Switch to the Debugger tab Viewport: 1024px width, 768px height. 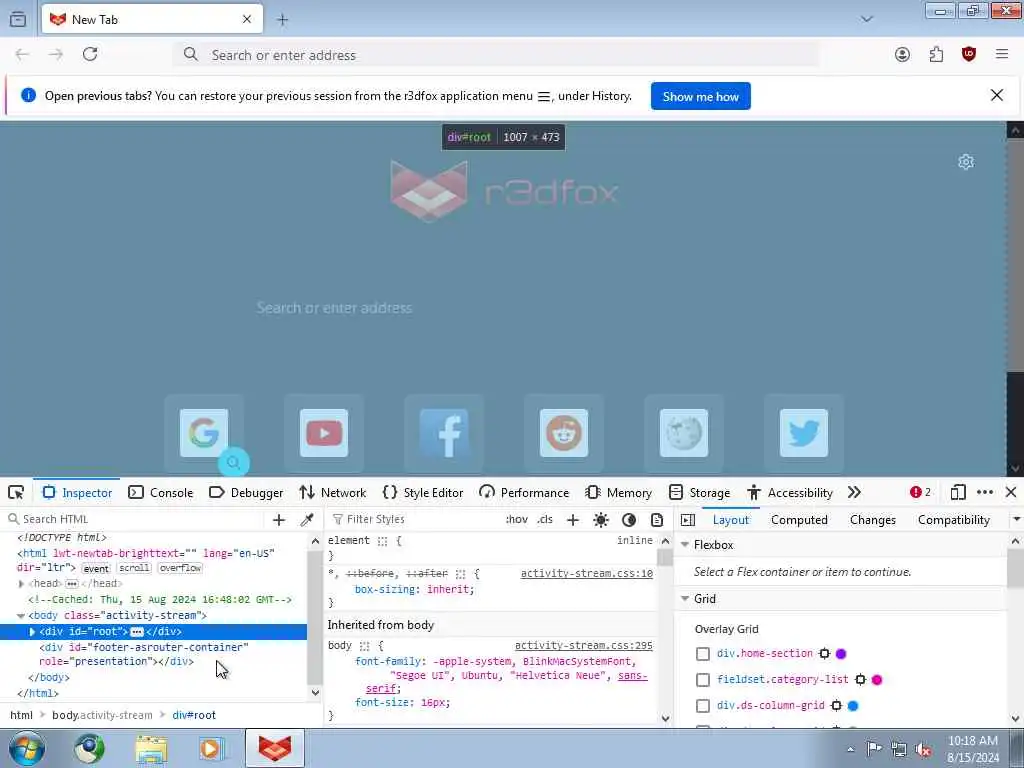point(246,492)
